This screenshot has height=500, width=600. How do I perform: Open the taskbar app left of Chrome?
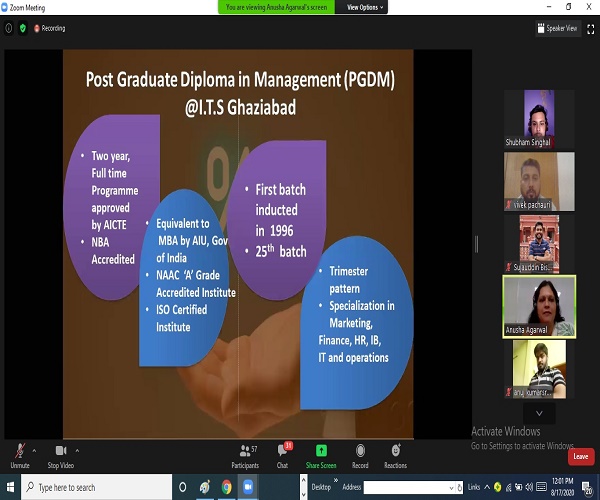(x=205, y=487)
